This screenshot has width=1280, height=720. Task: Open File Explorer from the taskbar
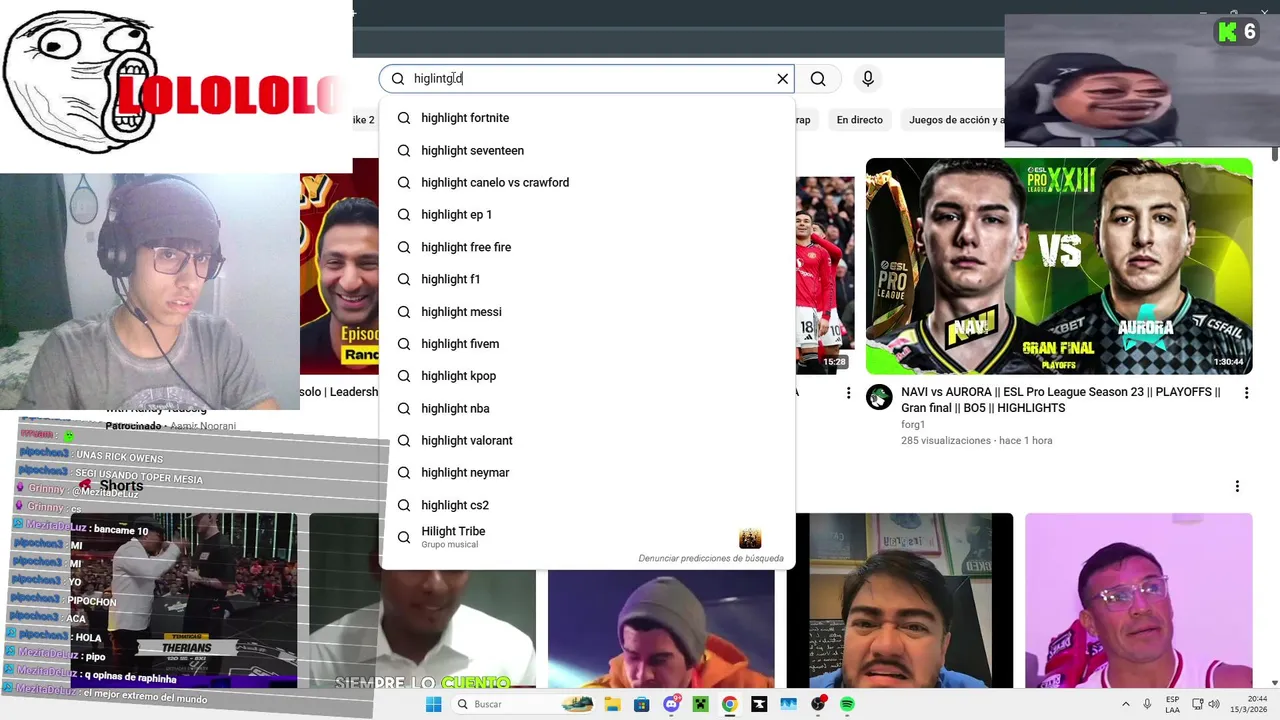click(x=614, y=704)
